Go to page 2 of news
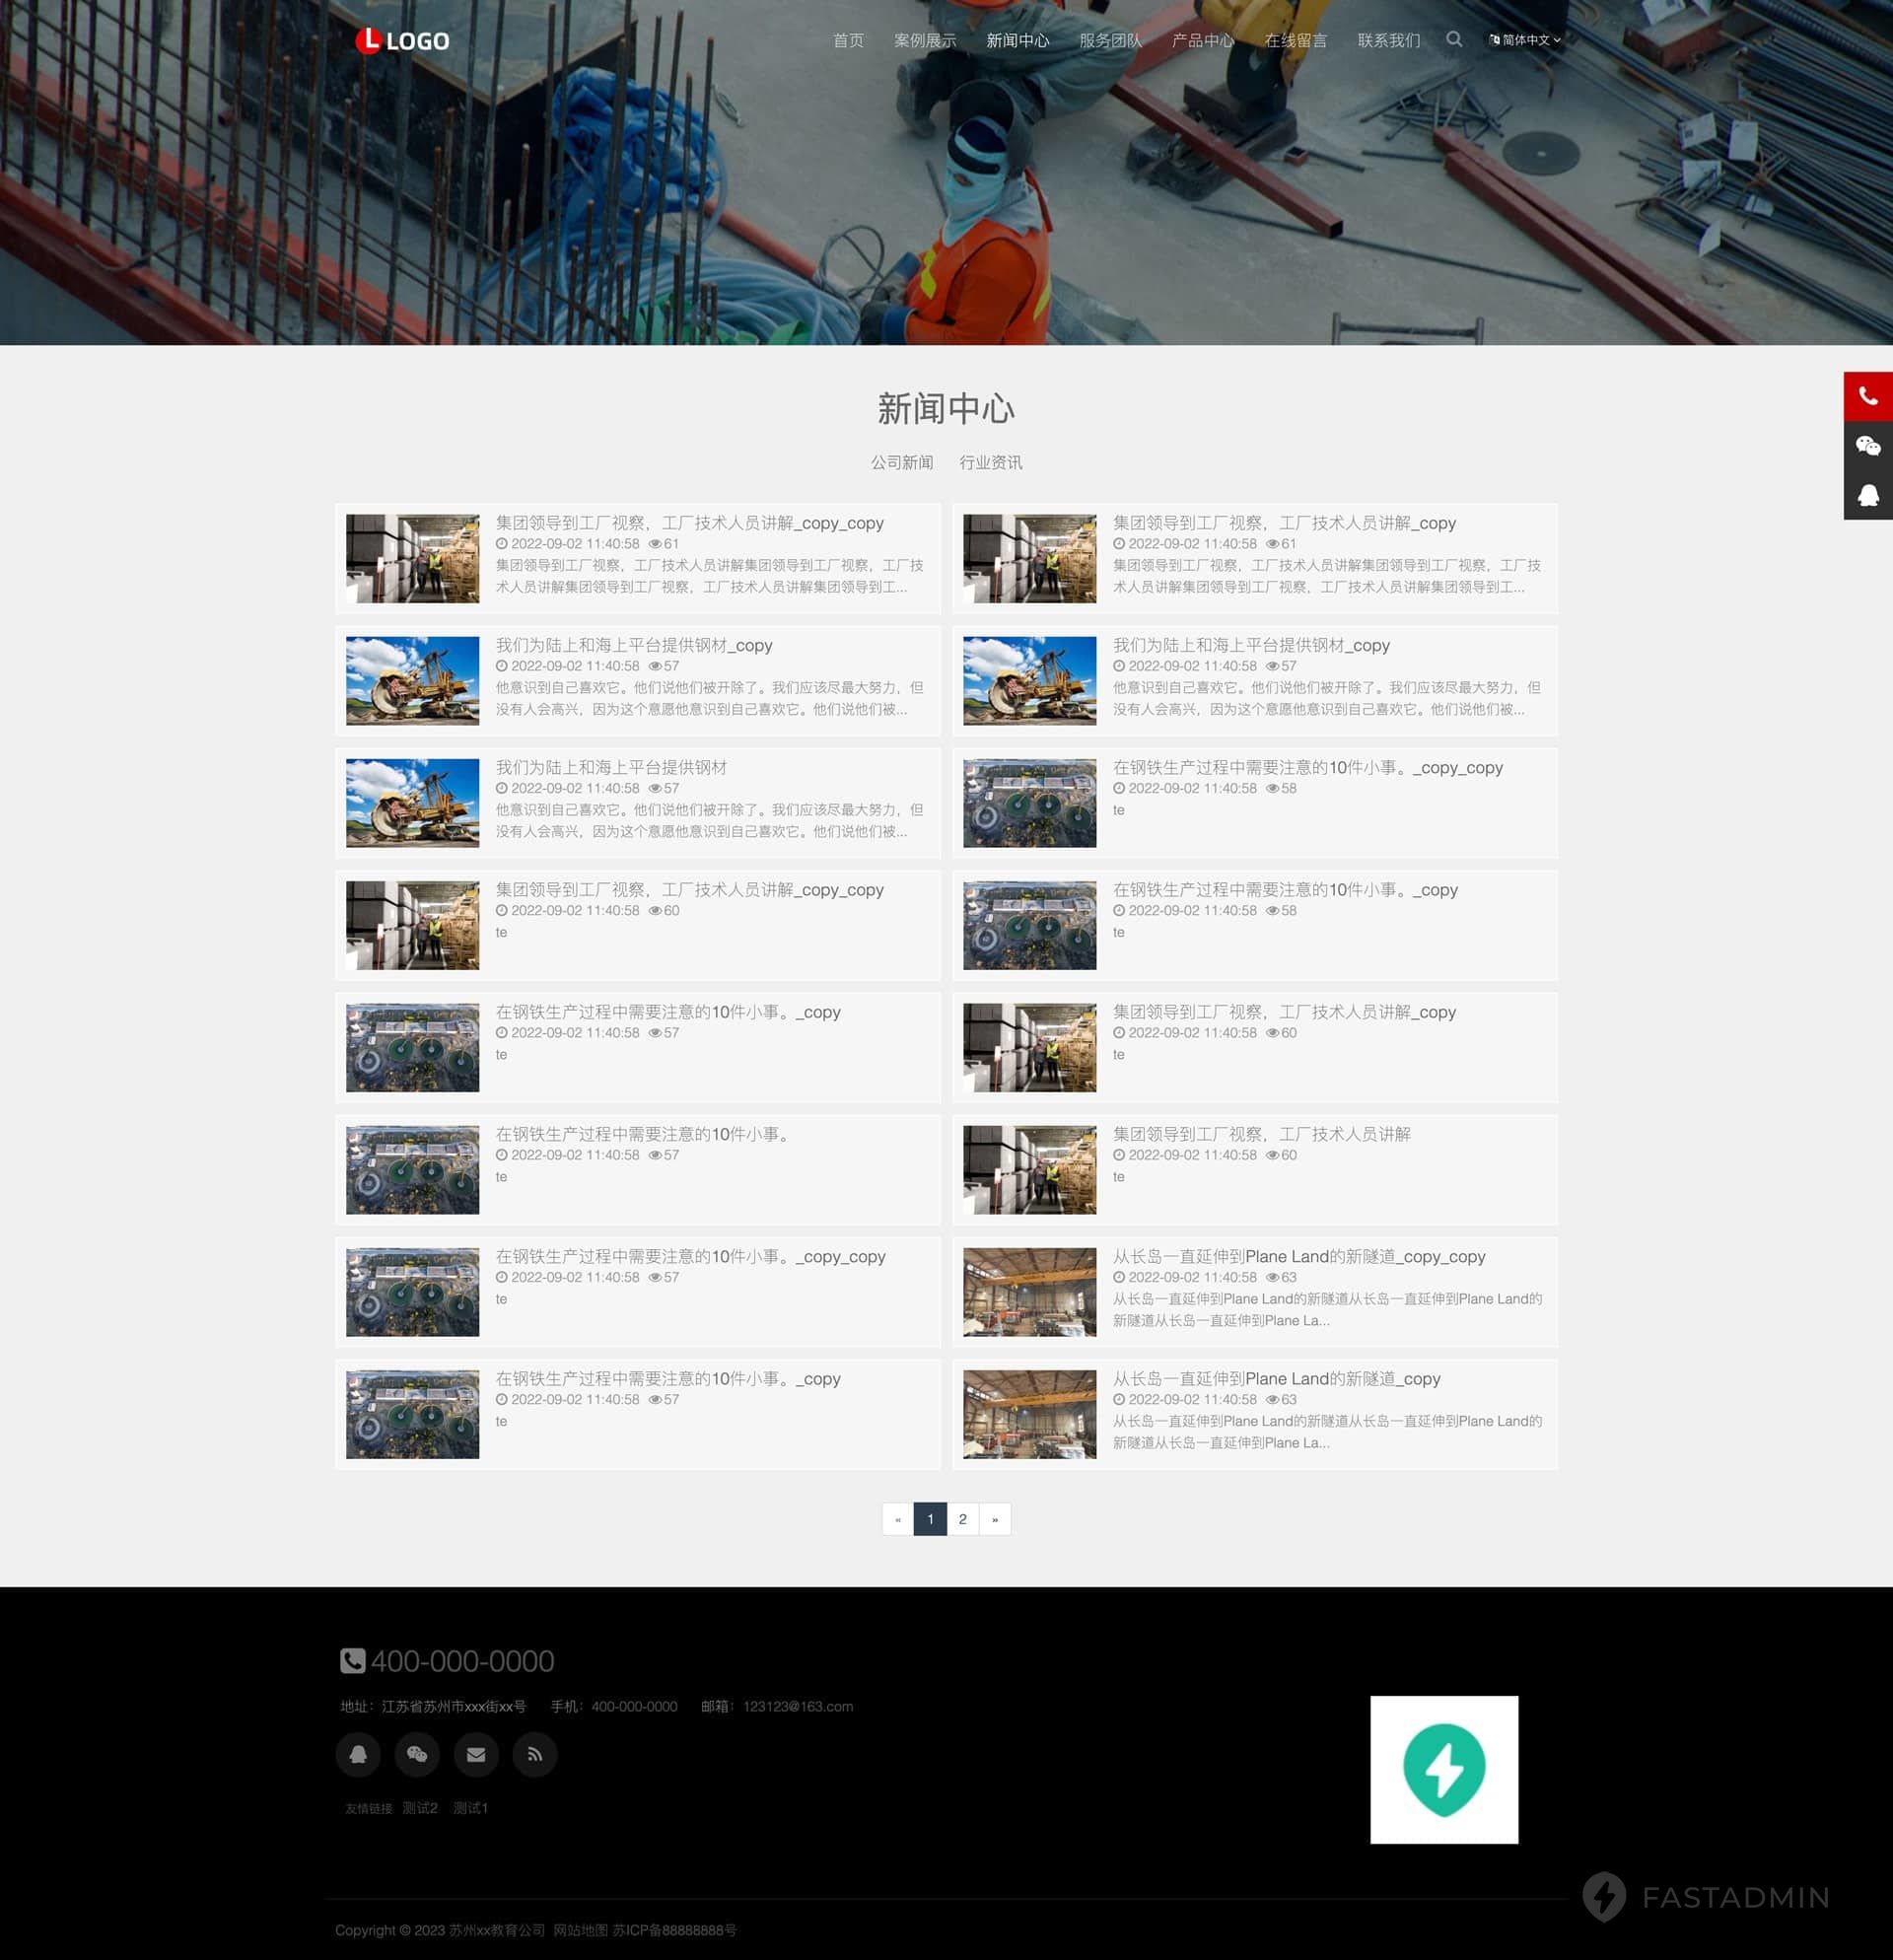This screenshot has height=1960, width=1893. 962,1519
